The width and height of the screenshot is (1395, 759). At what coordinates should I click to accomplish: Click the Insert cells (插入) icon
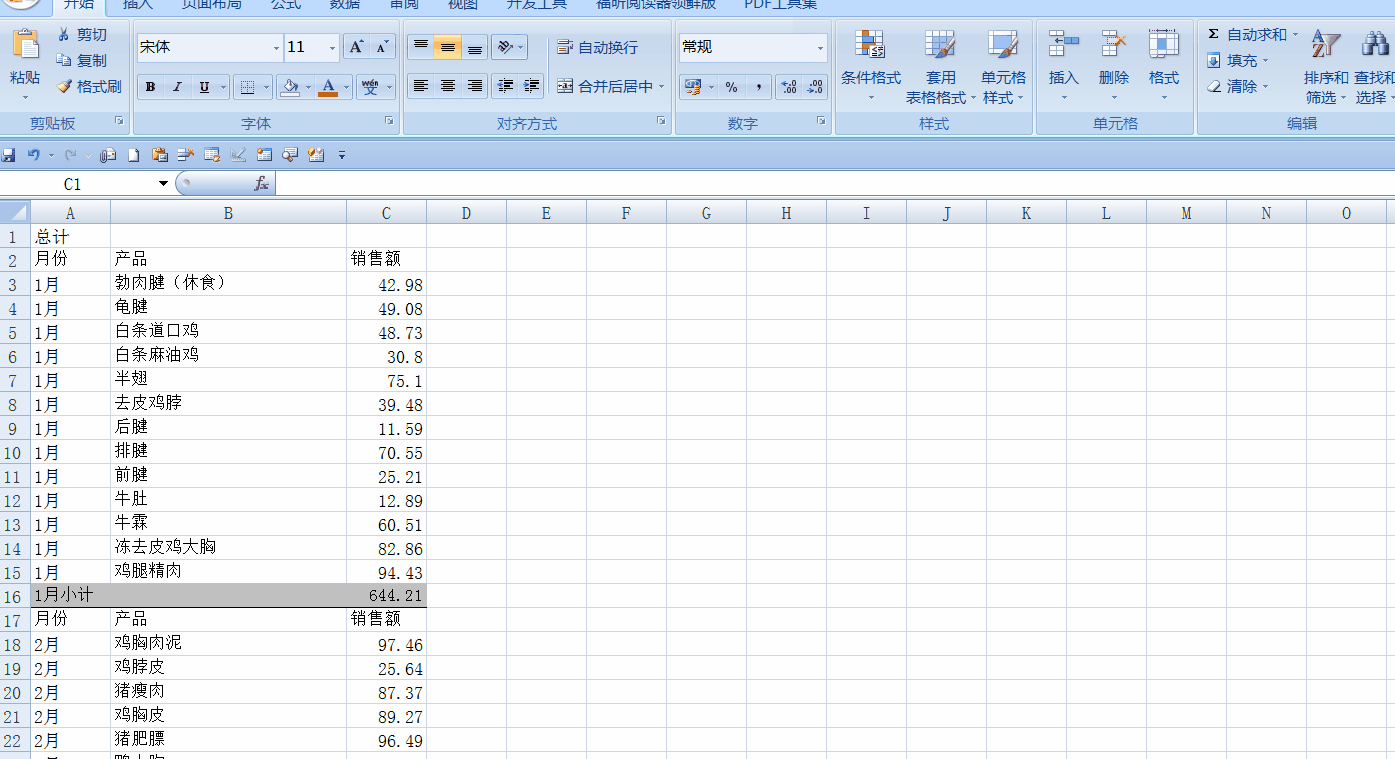point(1063,44)
